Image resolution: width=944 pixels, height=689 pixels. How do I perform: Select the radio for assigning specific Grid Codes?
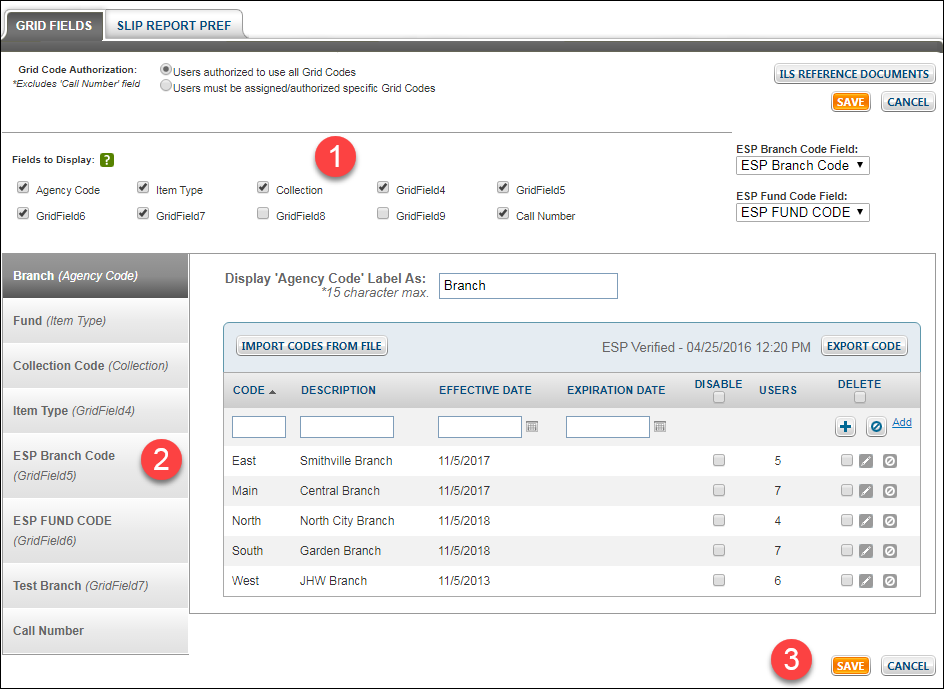click(164, 86)
